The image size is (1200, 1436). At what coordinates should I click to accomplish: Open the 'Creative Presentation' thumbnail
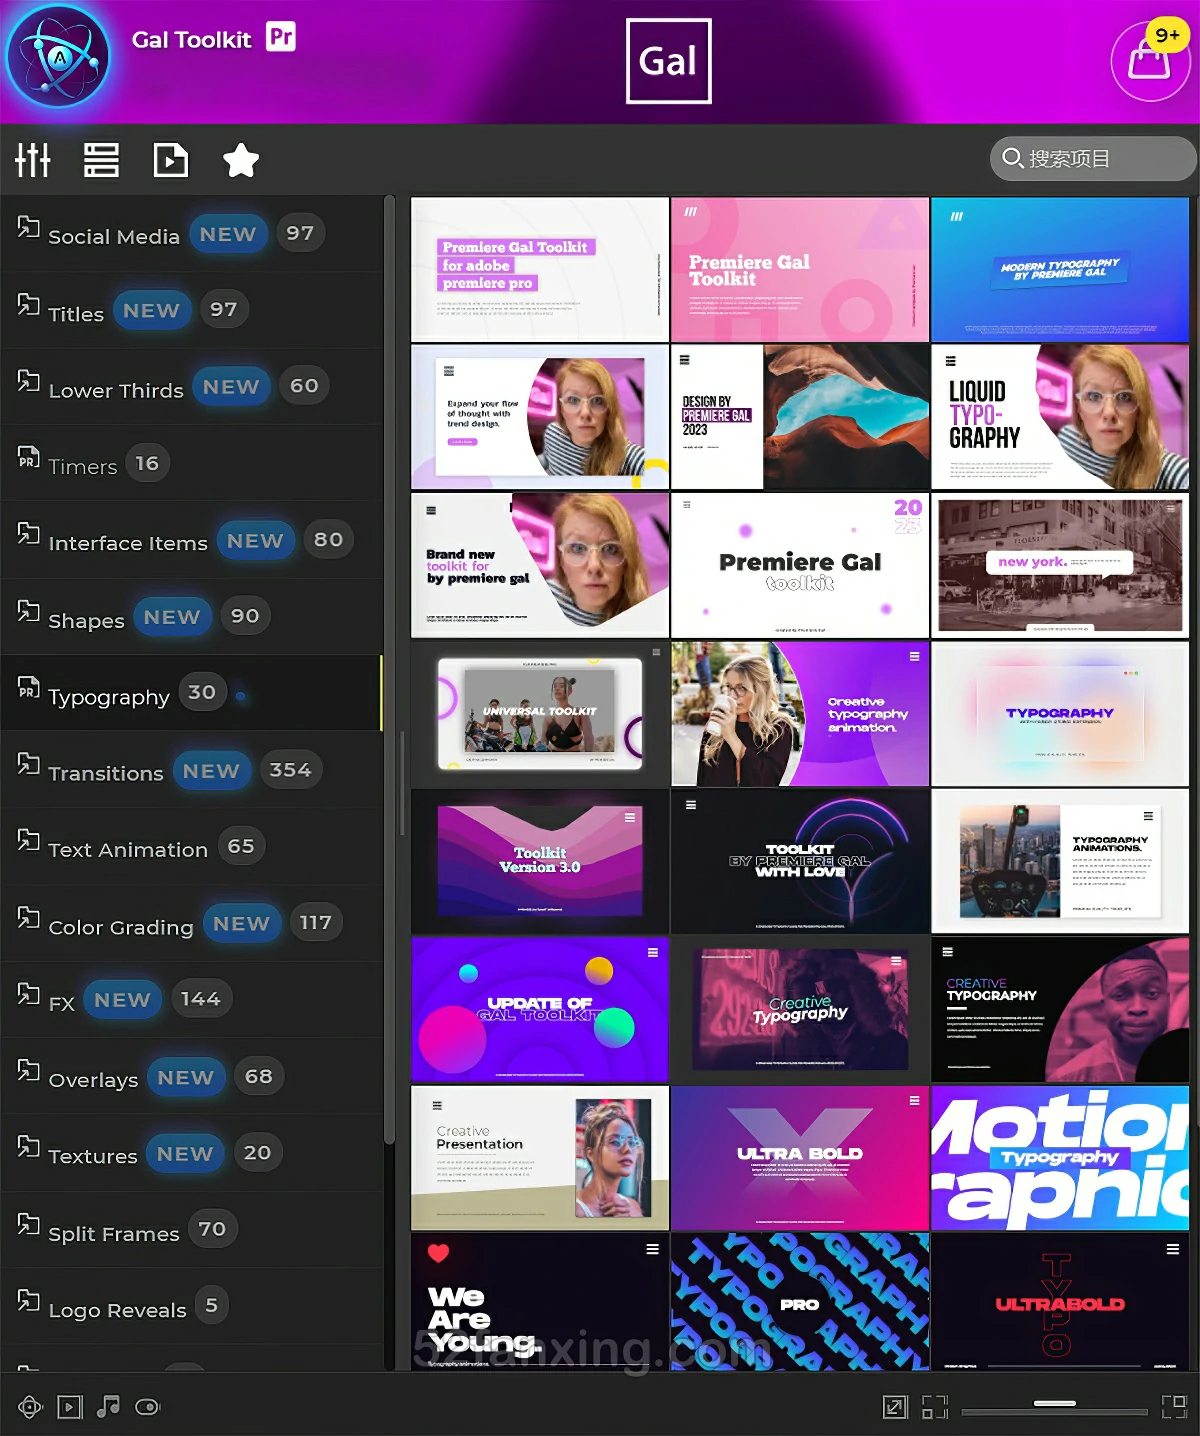tap(540, 1158)
